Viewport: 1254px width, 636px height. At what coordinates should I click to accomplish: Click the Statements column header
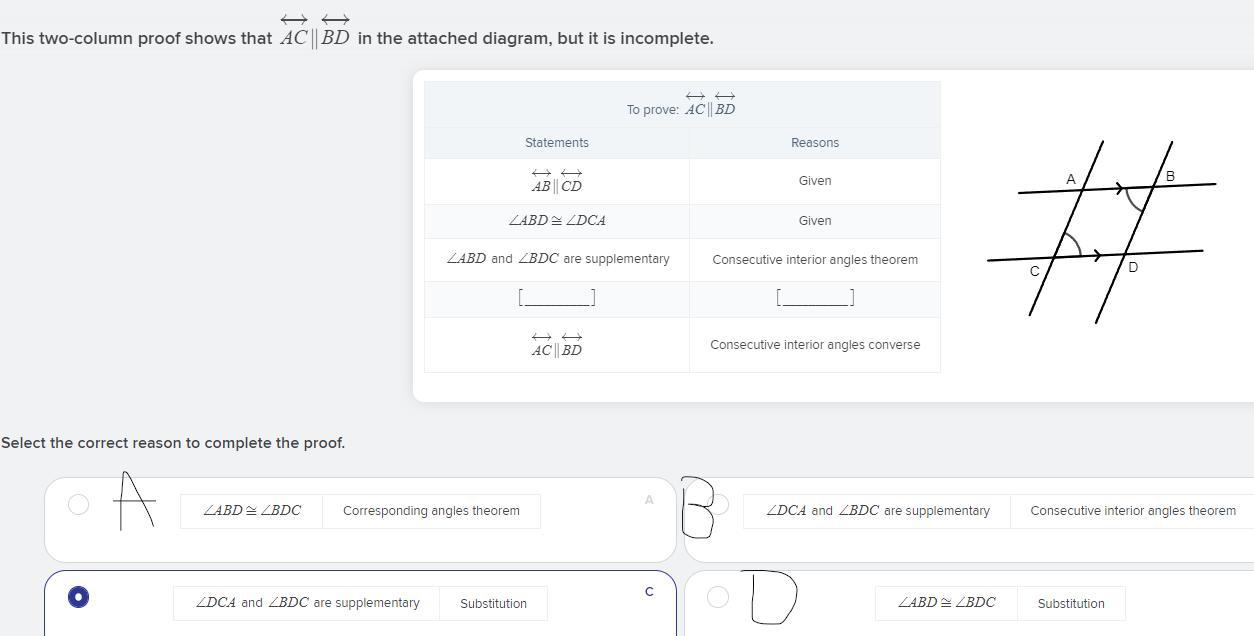pos(557,143)
